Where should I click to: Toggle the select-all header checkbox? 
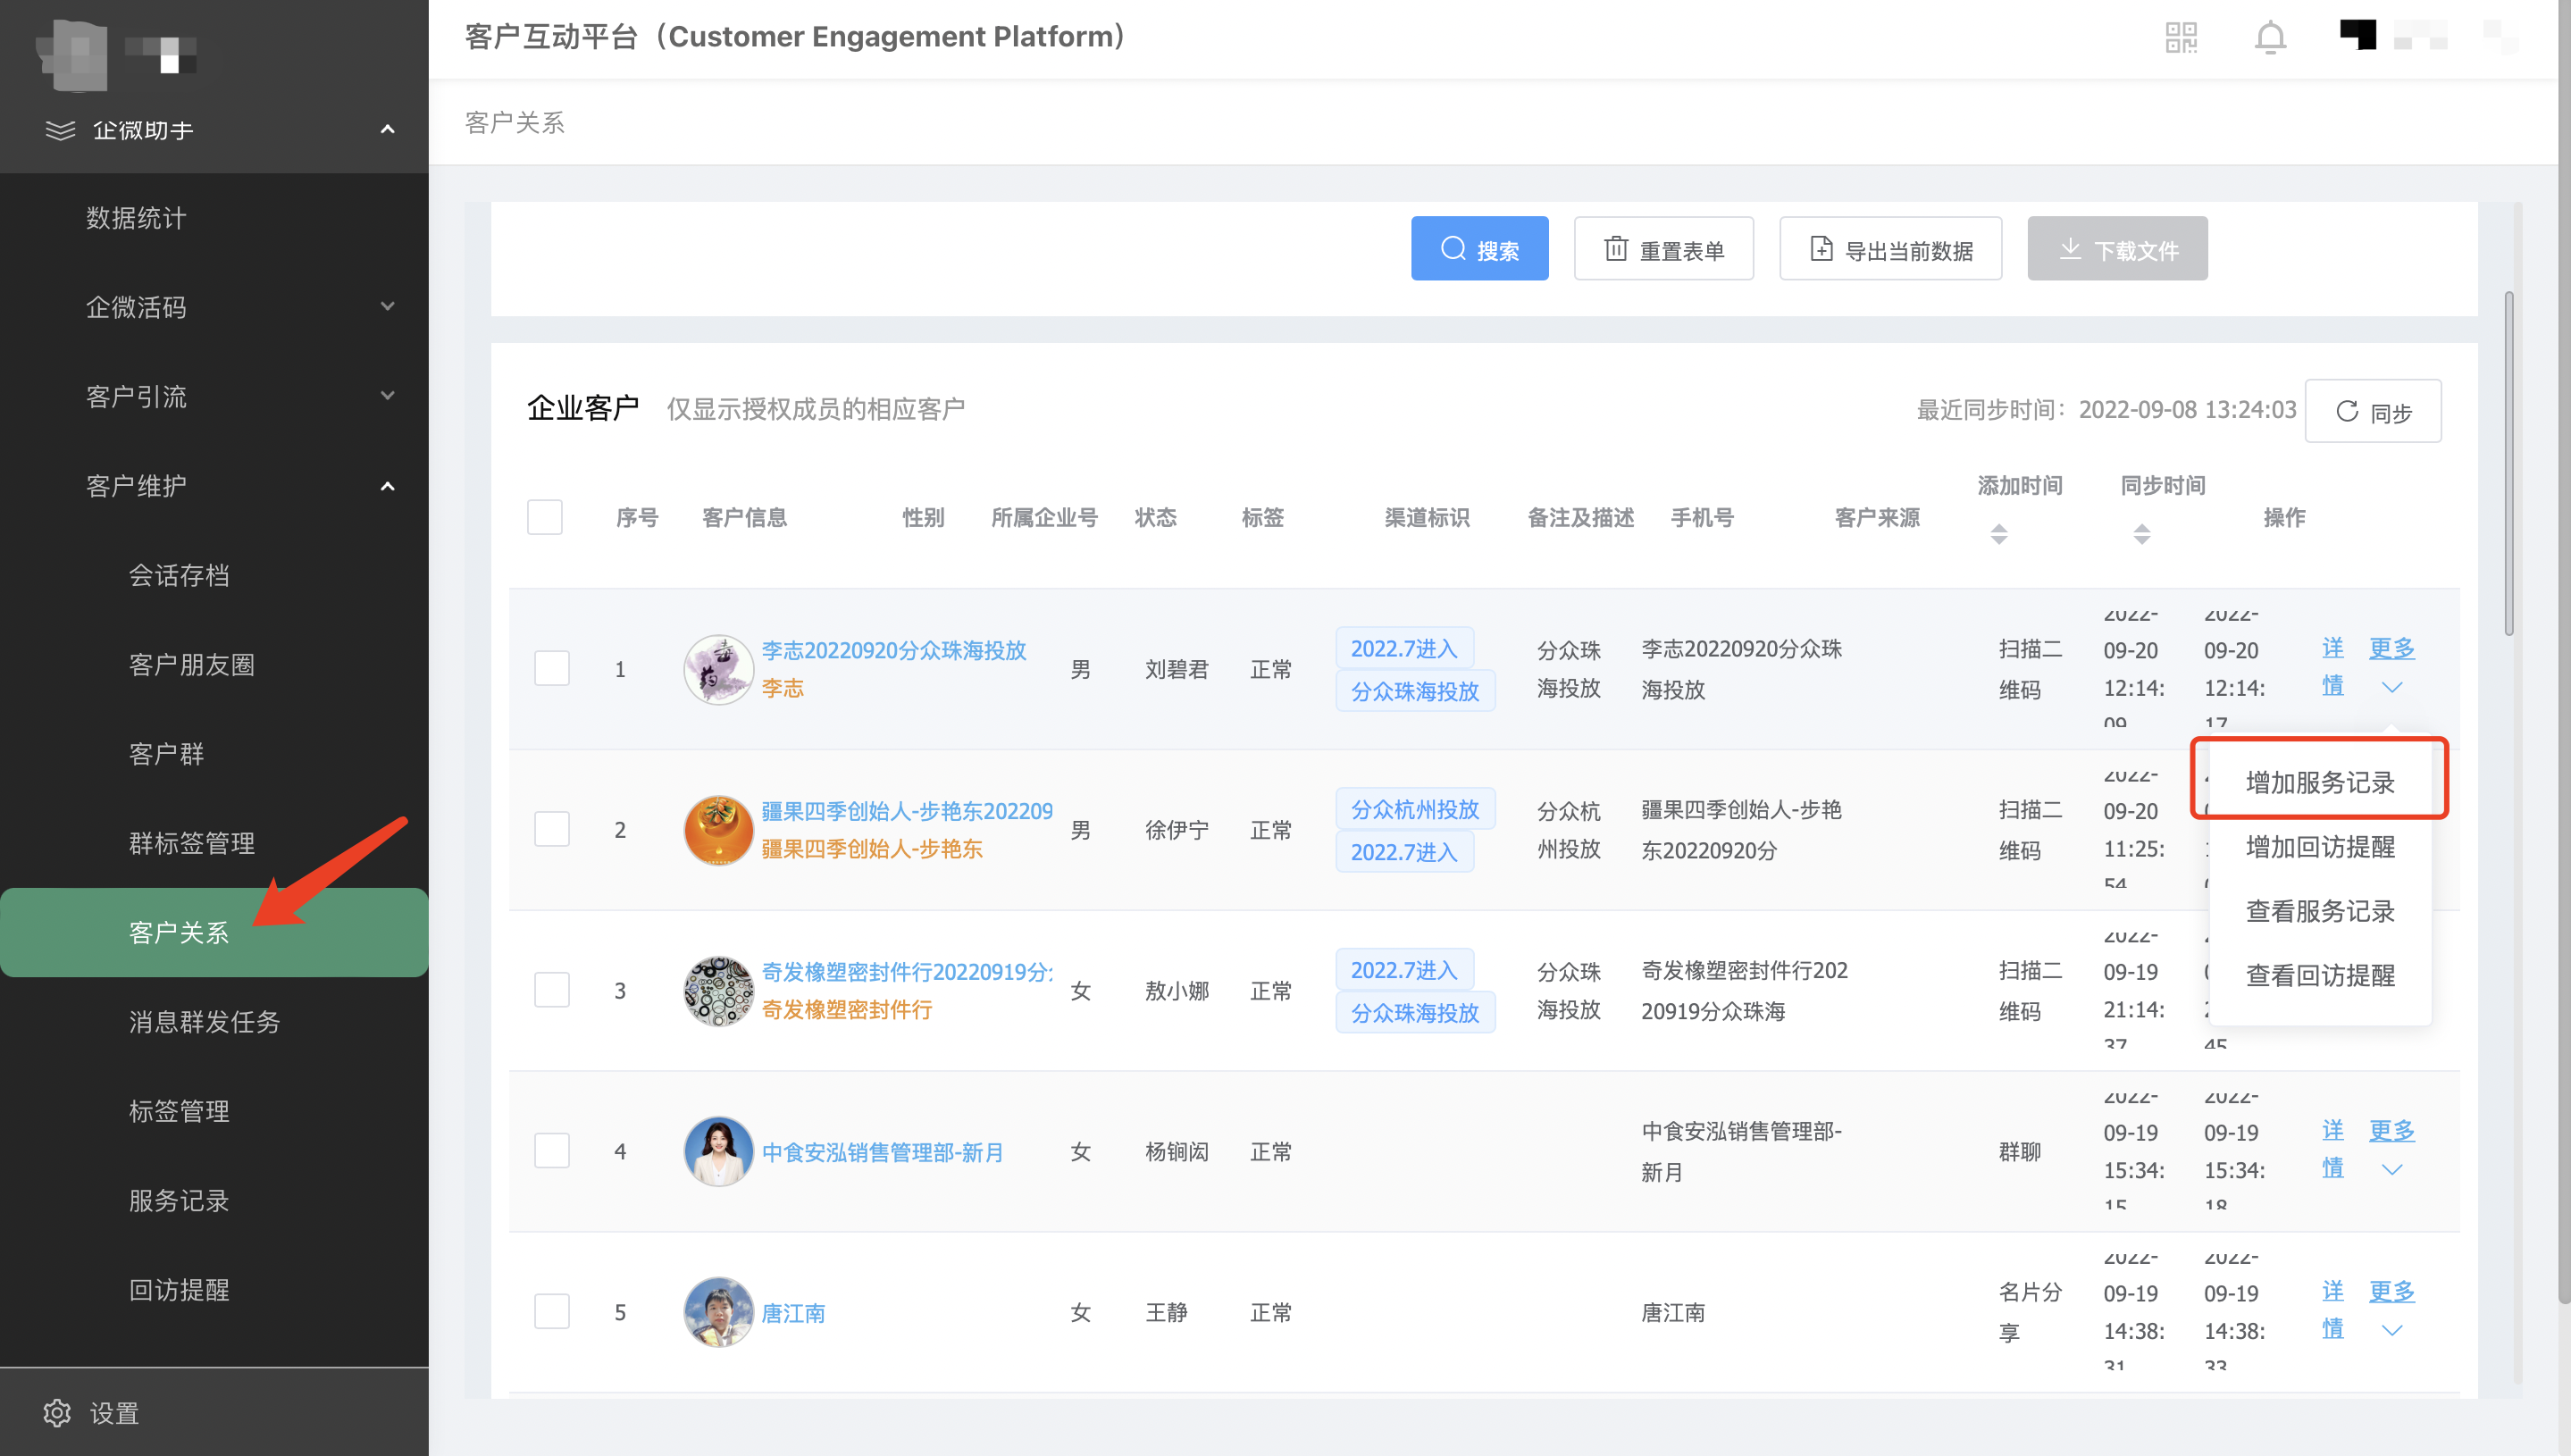[545, 517]
